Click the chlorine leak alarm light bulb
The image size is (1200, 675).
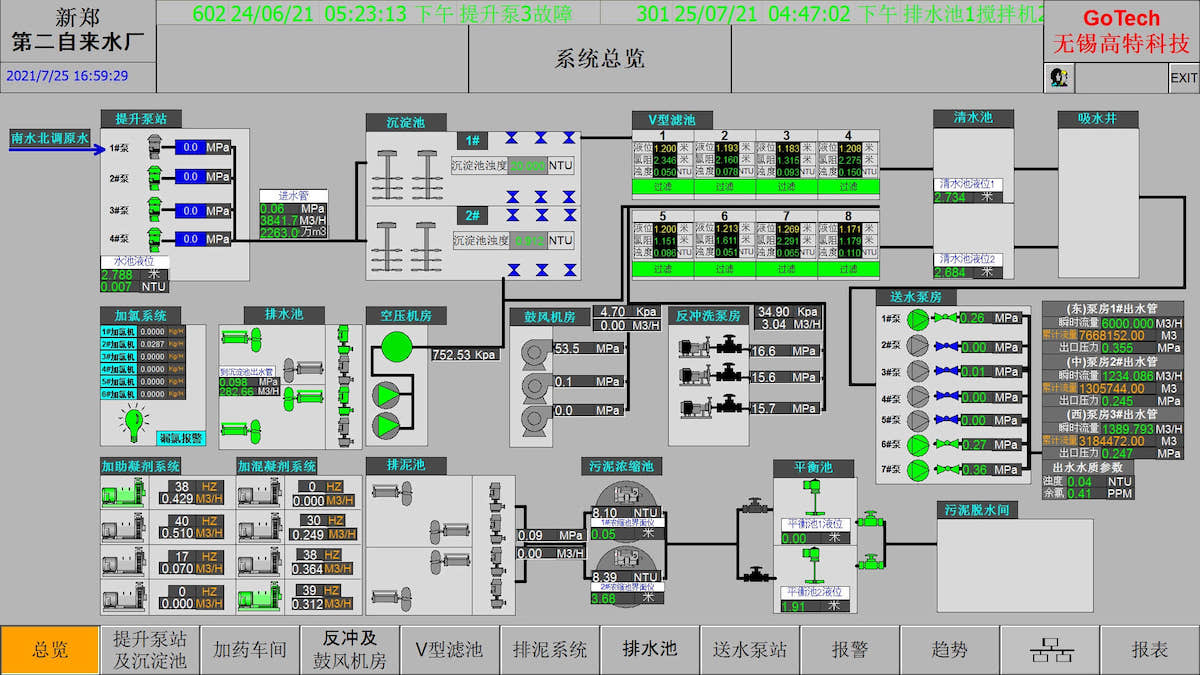134,423
